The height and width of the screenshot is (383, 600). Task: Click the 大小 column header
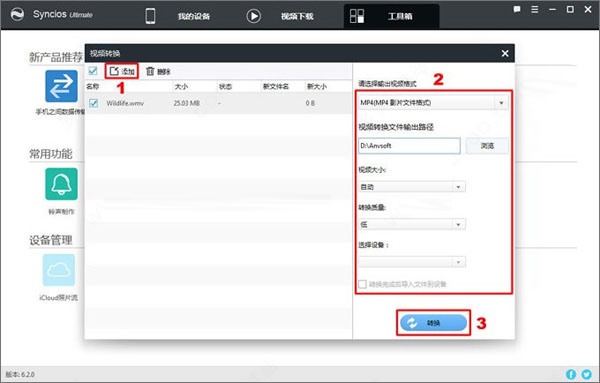point(181,86)
